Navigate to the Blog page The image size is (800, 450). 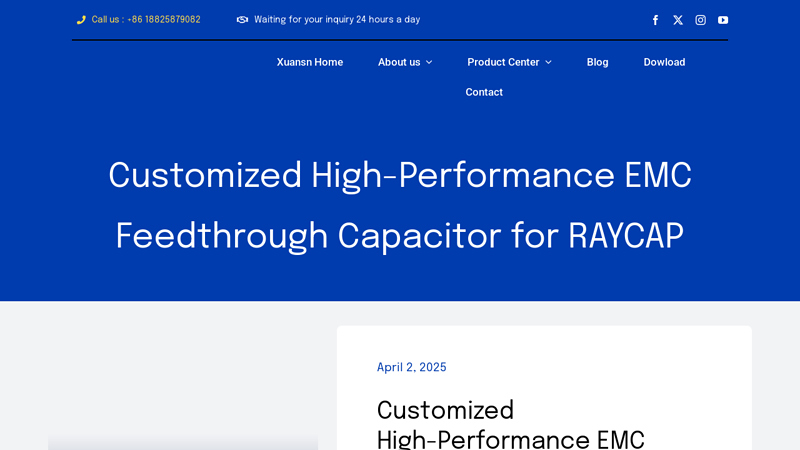[597, 62]
